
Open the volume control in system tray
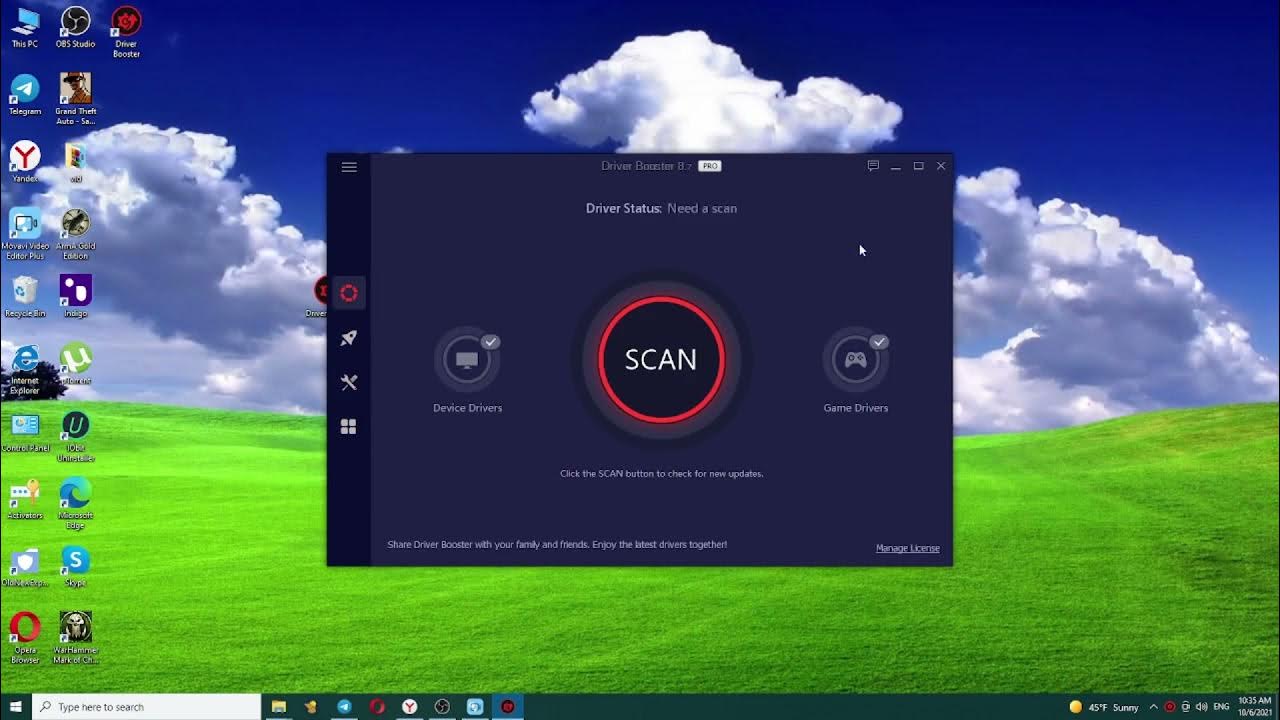point(1202,707)
